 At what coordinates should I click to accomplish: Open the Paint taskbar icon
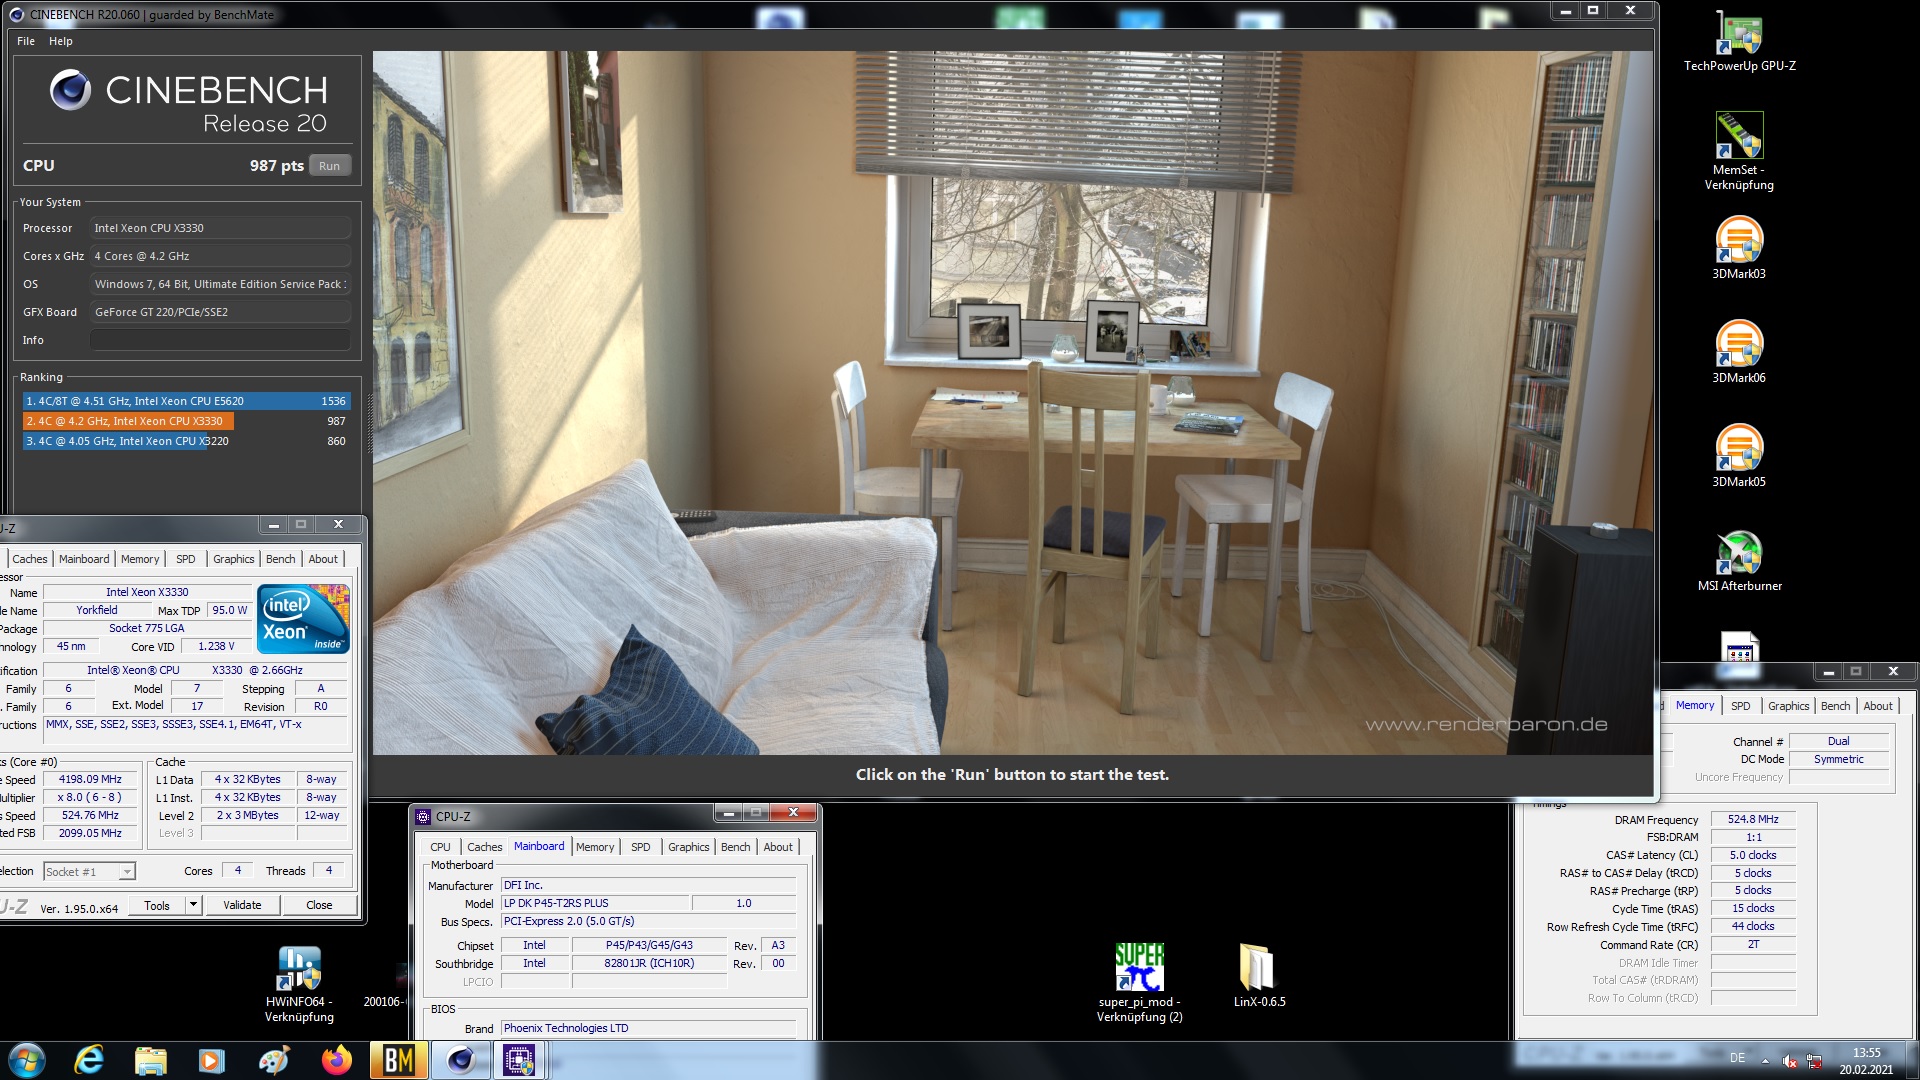tap(273, 1060)
